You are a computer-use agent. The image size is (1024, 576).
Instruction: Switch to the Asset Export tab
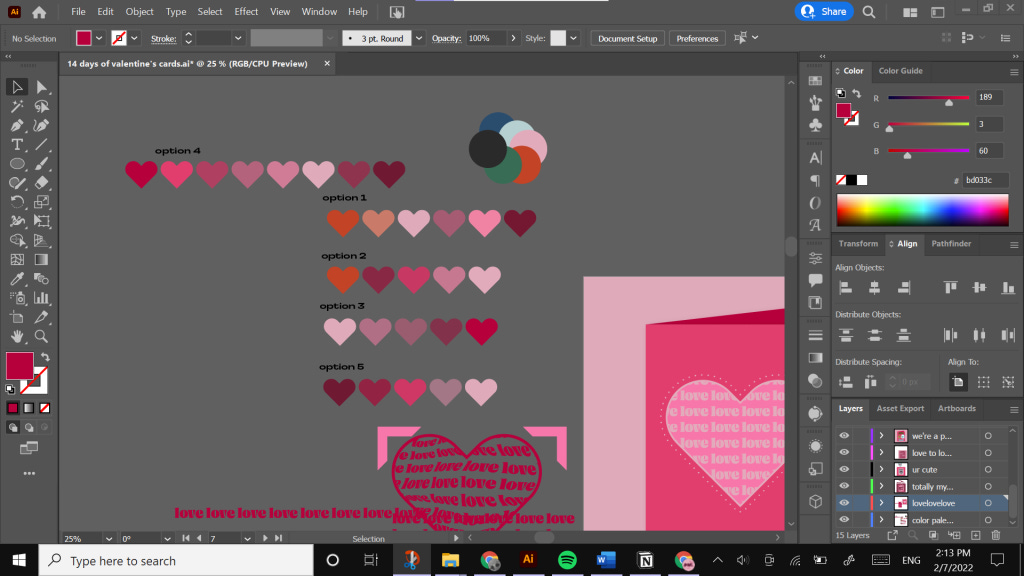point(900,408)
